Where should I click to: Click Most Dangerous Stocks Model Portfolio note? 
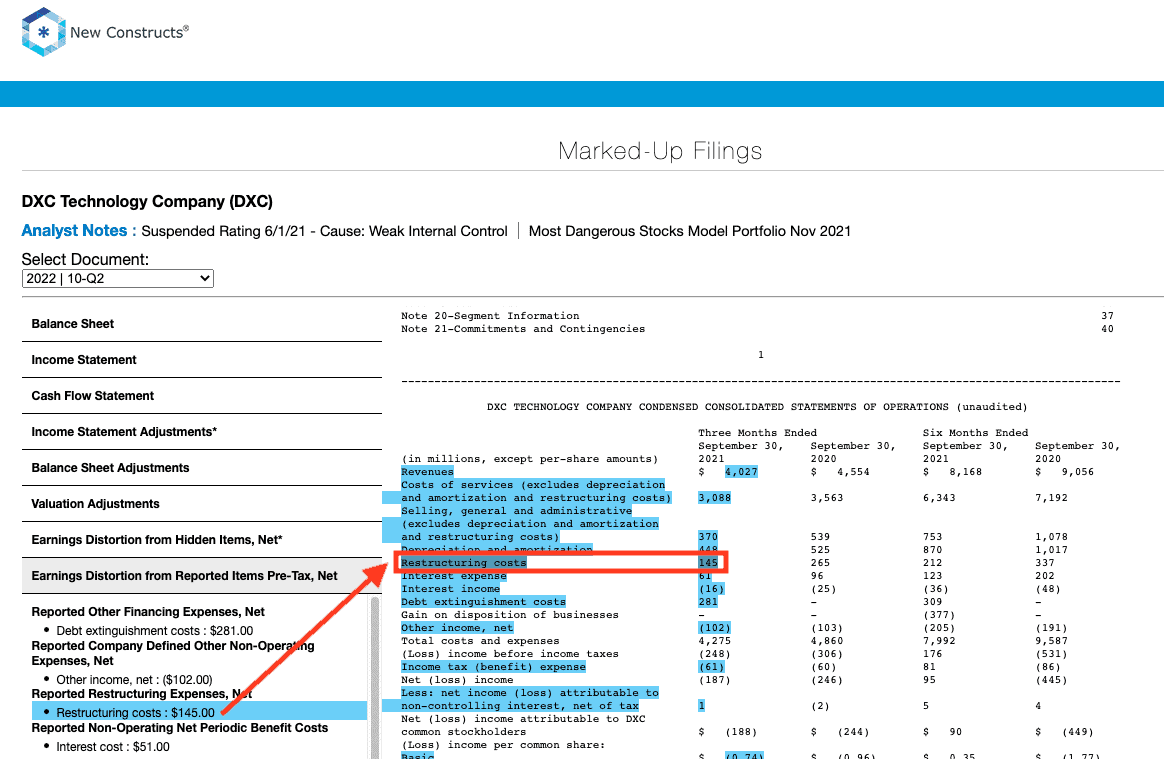point(690,231)
